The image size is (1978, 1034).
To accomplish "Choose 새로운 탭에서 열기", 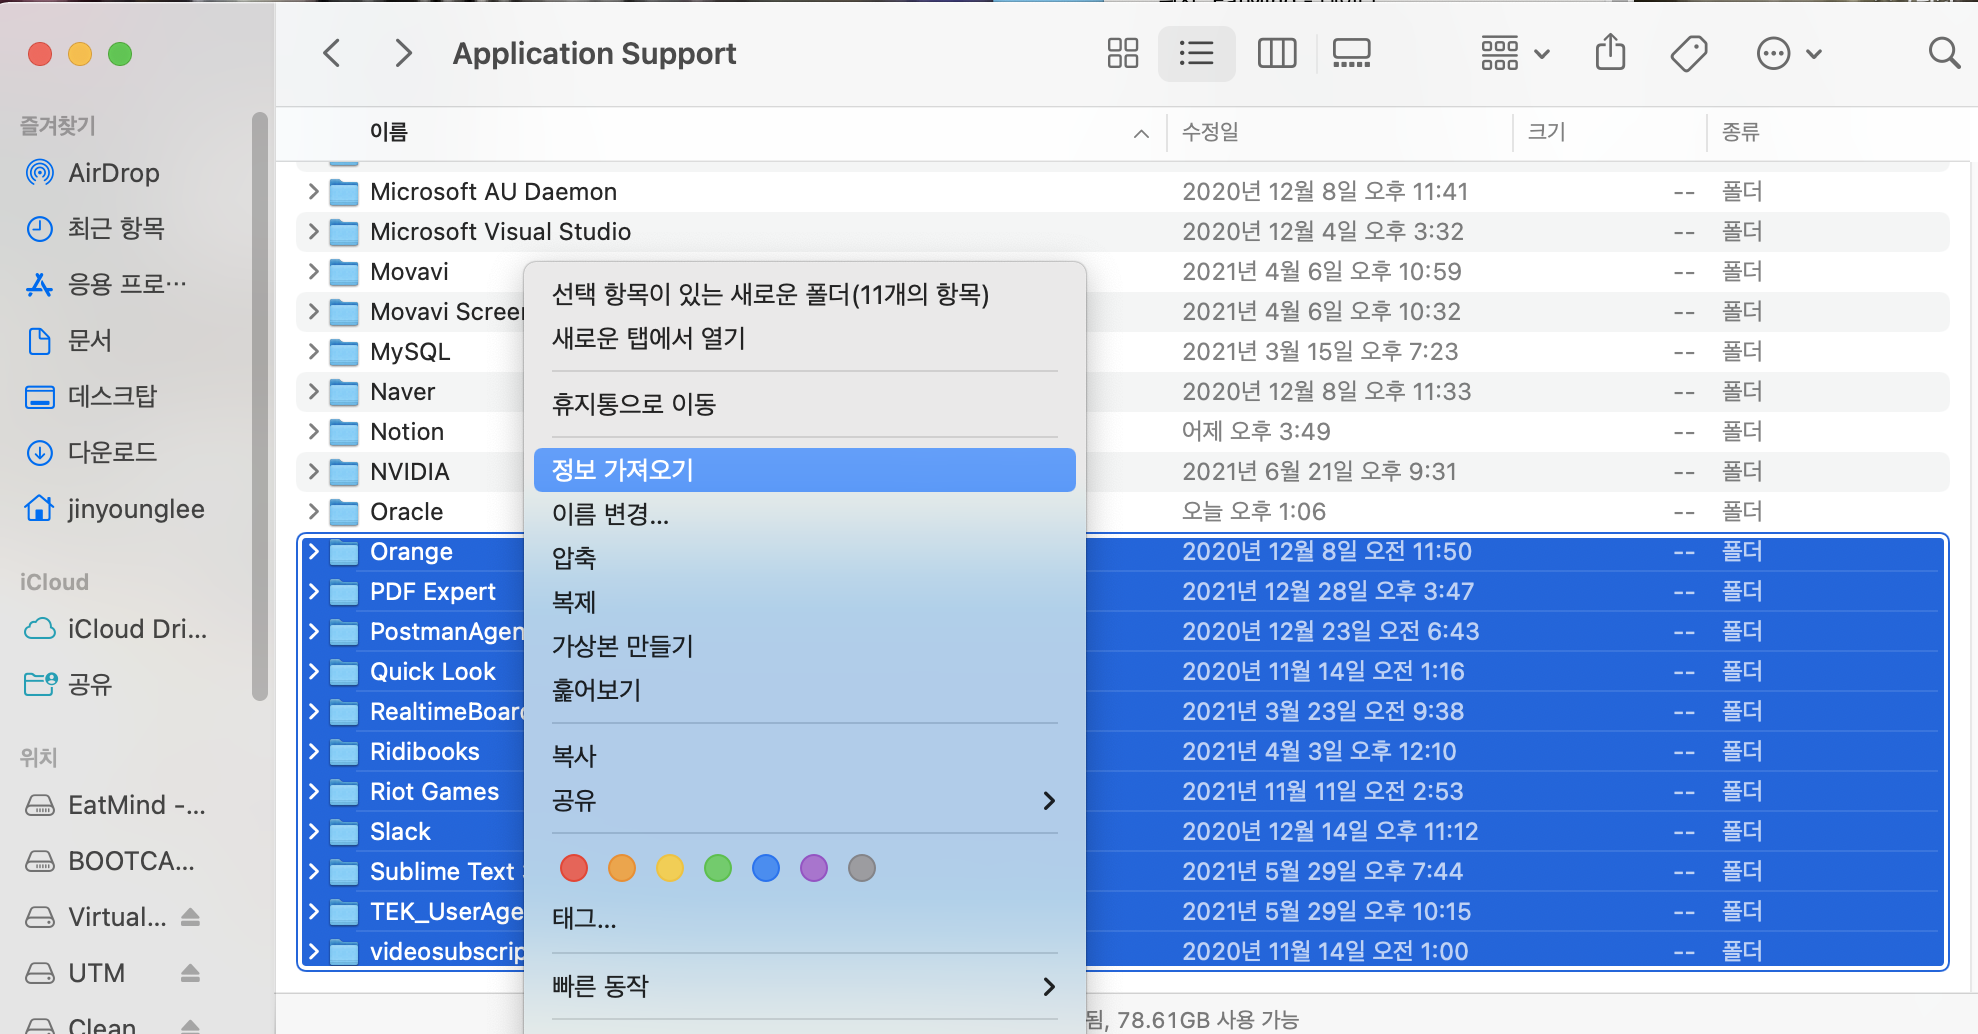I will pos(805,338).
